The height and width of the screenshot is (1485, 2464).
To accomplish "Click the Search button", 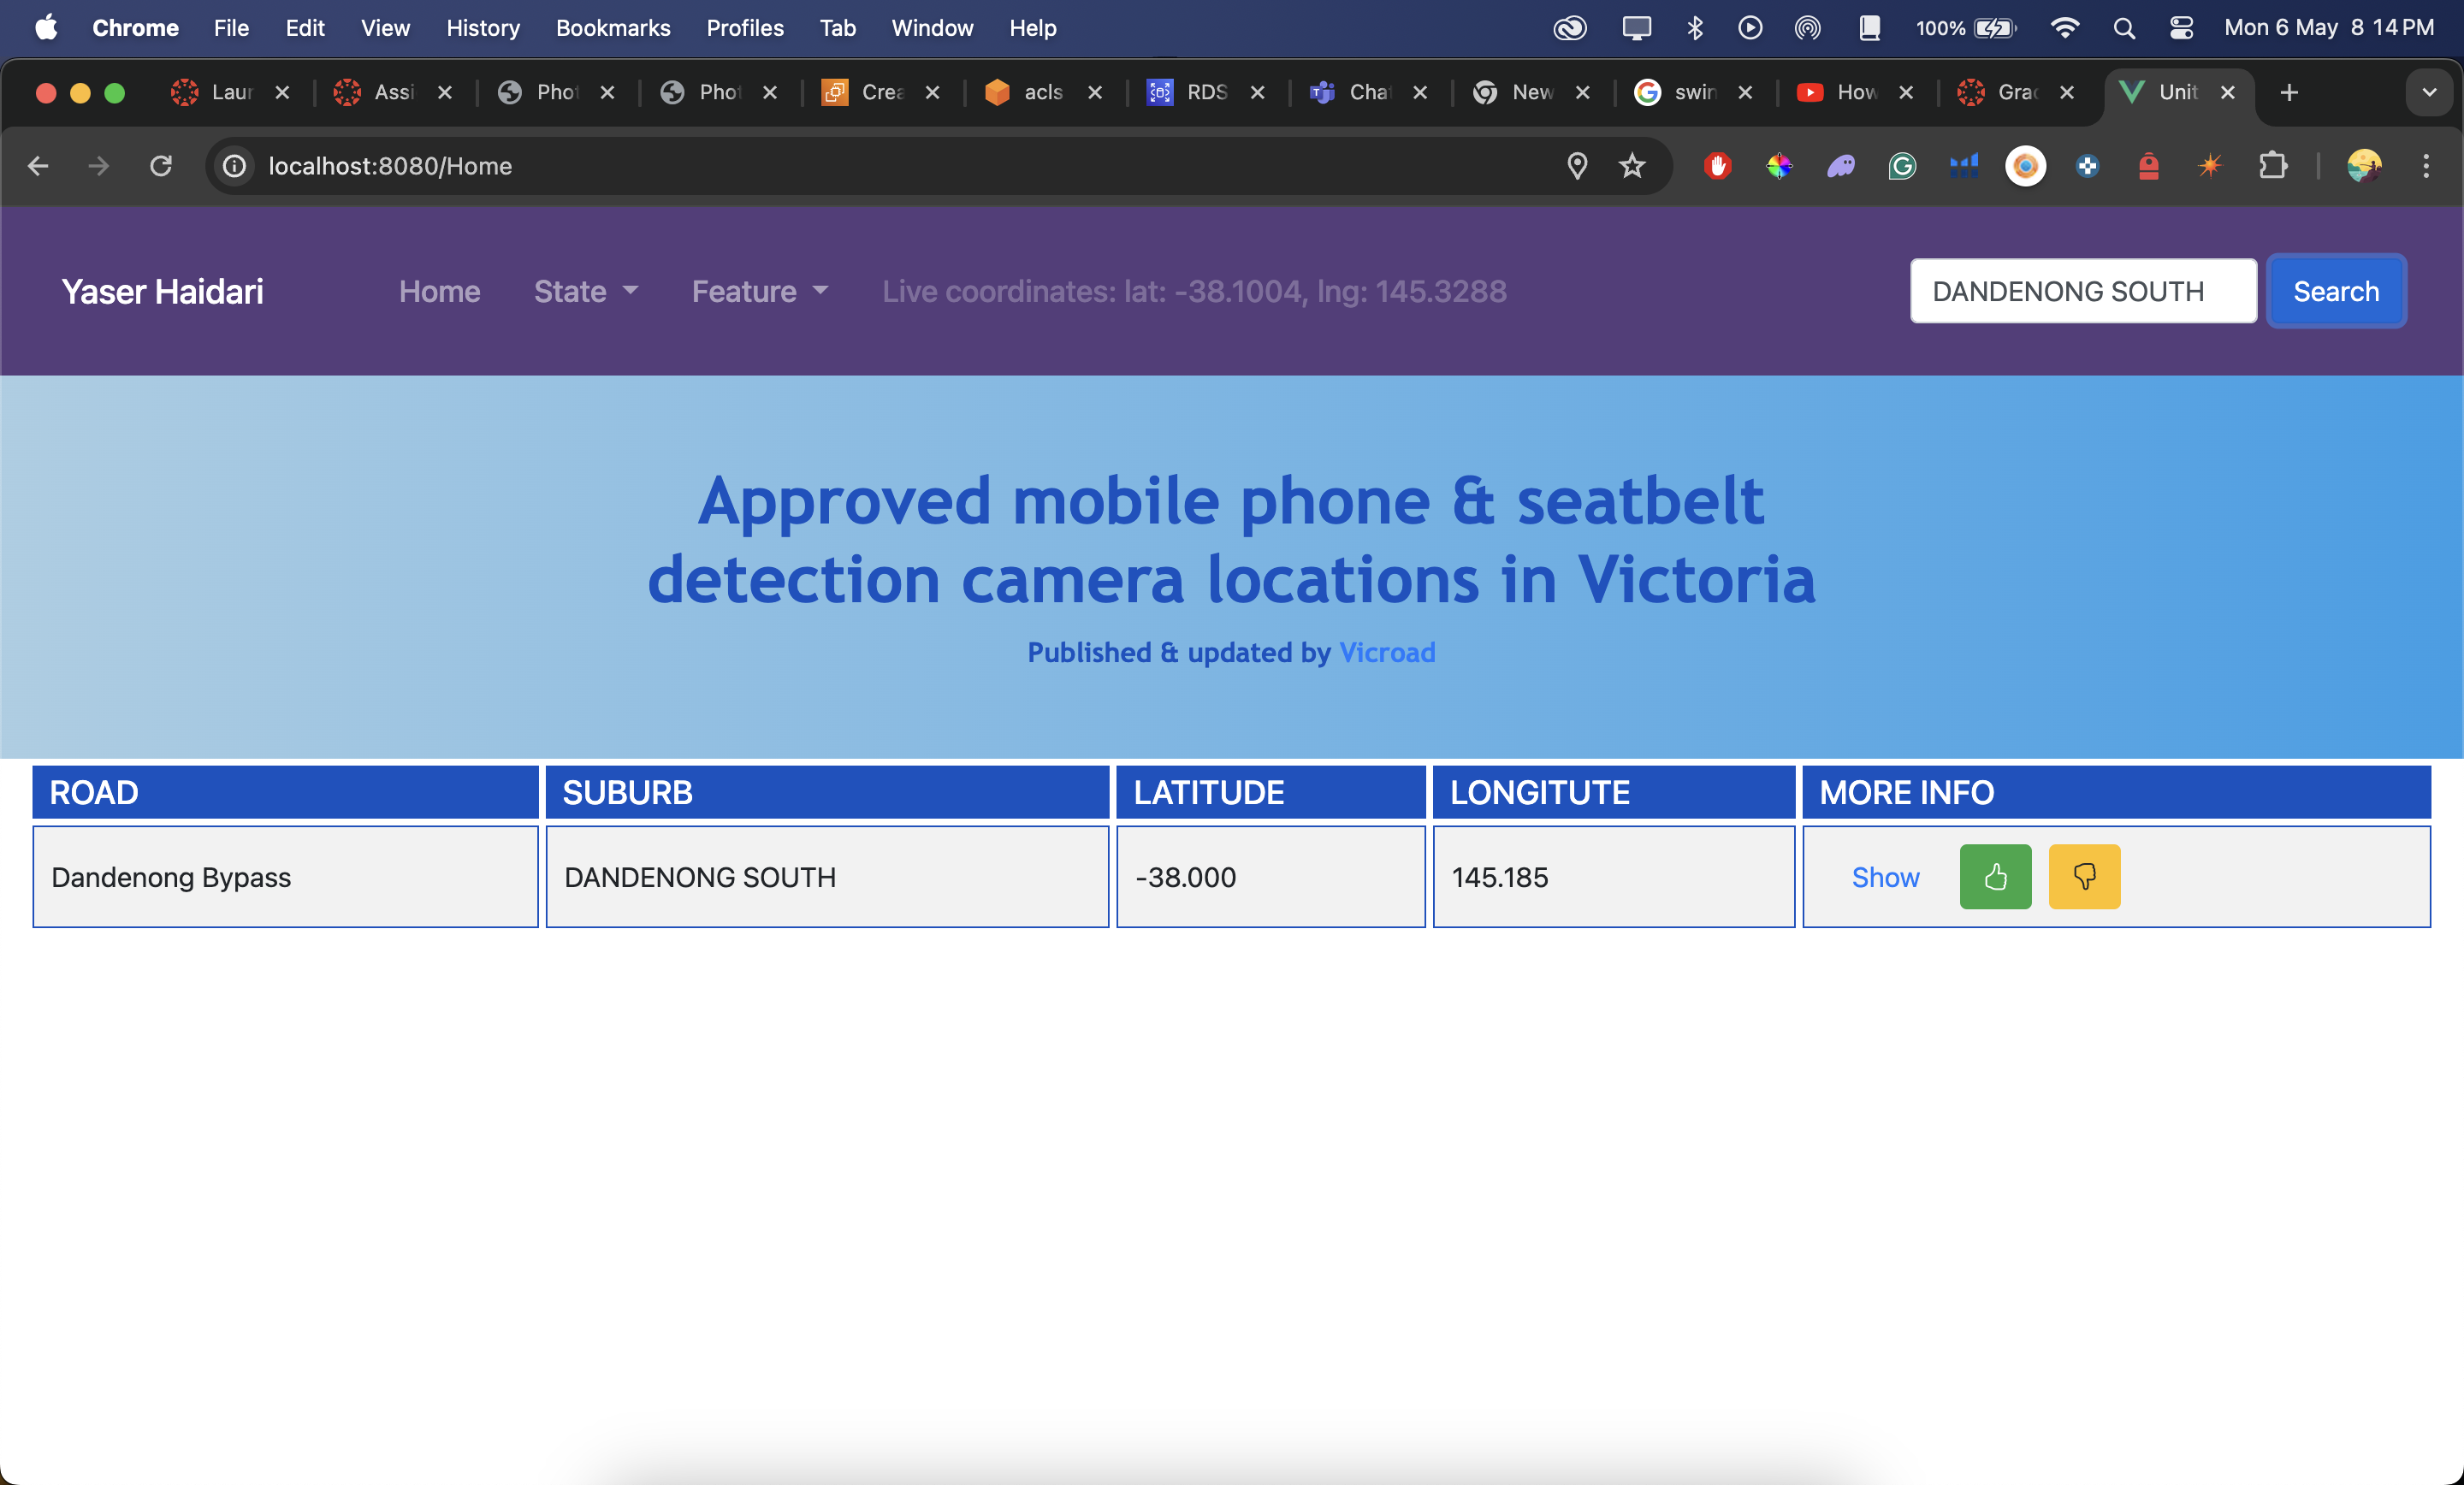I will pos(2336,291).
